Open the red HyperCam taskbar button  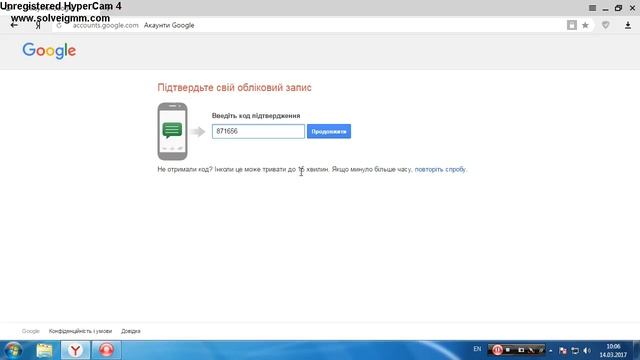coord(106,350)
